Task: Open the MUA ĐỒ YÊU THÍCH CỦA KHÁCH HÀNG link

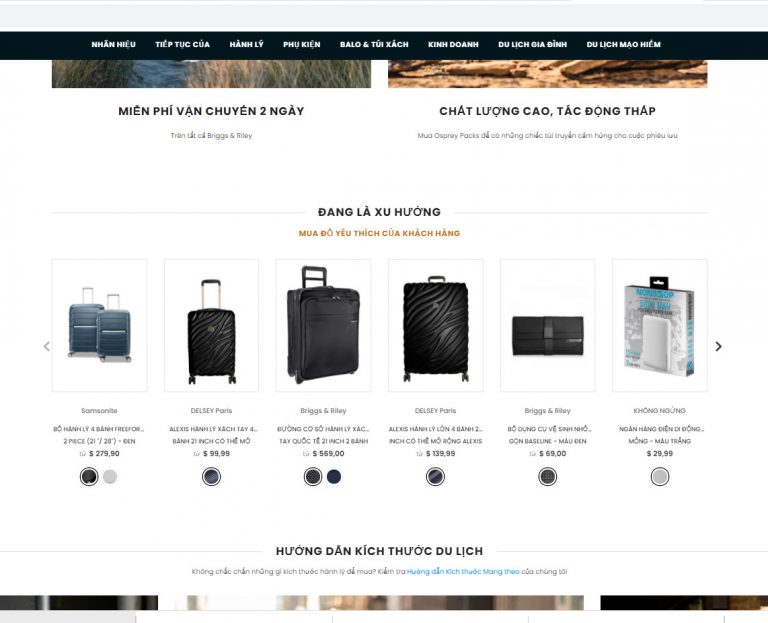Action: coord(380,233)
